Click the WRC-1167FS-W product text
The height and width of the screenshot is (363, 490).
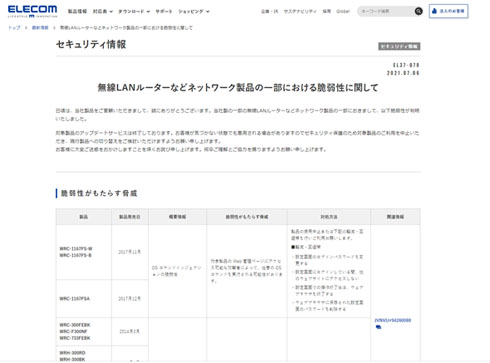(x=76, y=249)
